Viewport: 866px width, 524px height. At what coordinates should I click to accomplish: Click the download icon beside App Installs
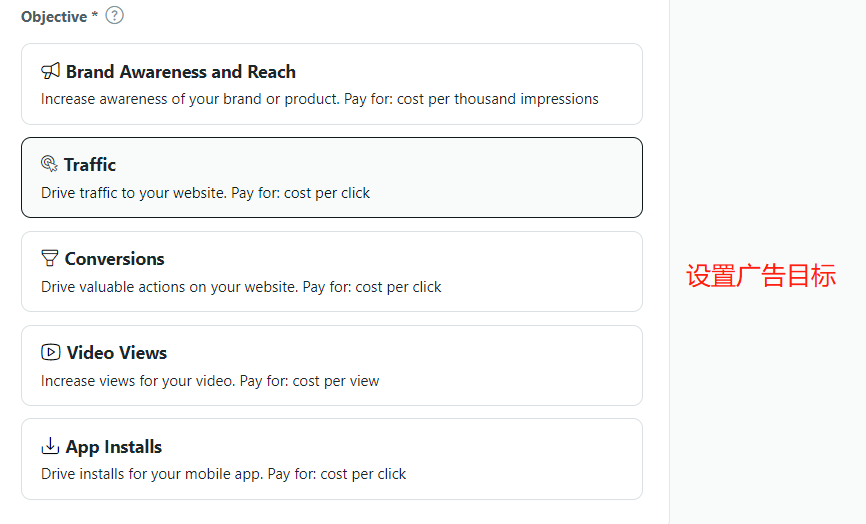click(x=50, y=446)
